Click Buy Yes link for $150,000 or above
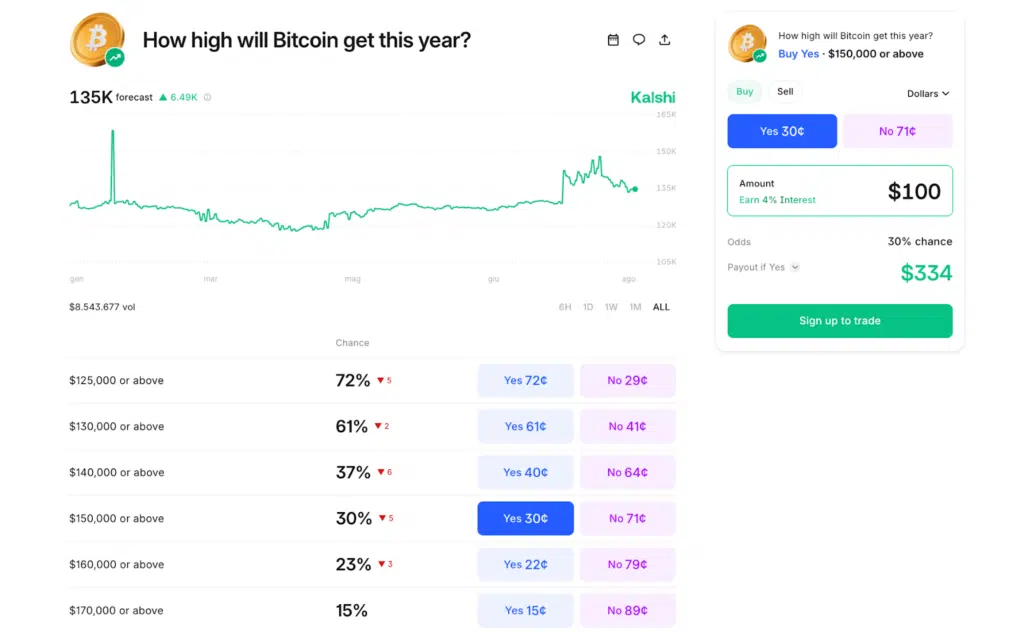1024x633 pixels. [x=798, y=54]
